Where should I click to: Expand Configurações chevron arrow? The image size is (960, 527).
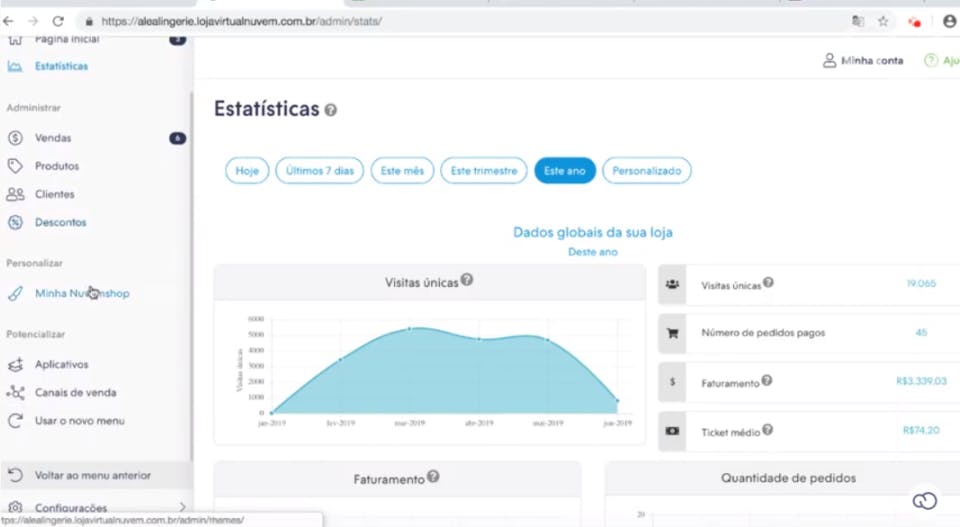click(182, 507)
